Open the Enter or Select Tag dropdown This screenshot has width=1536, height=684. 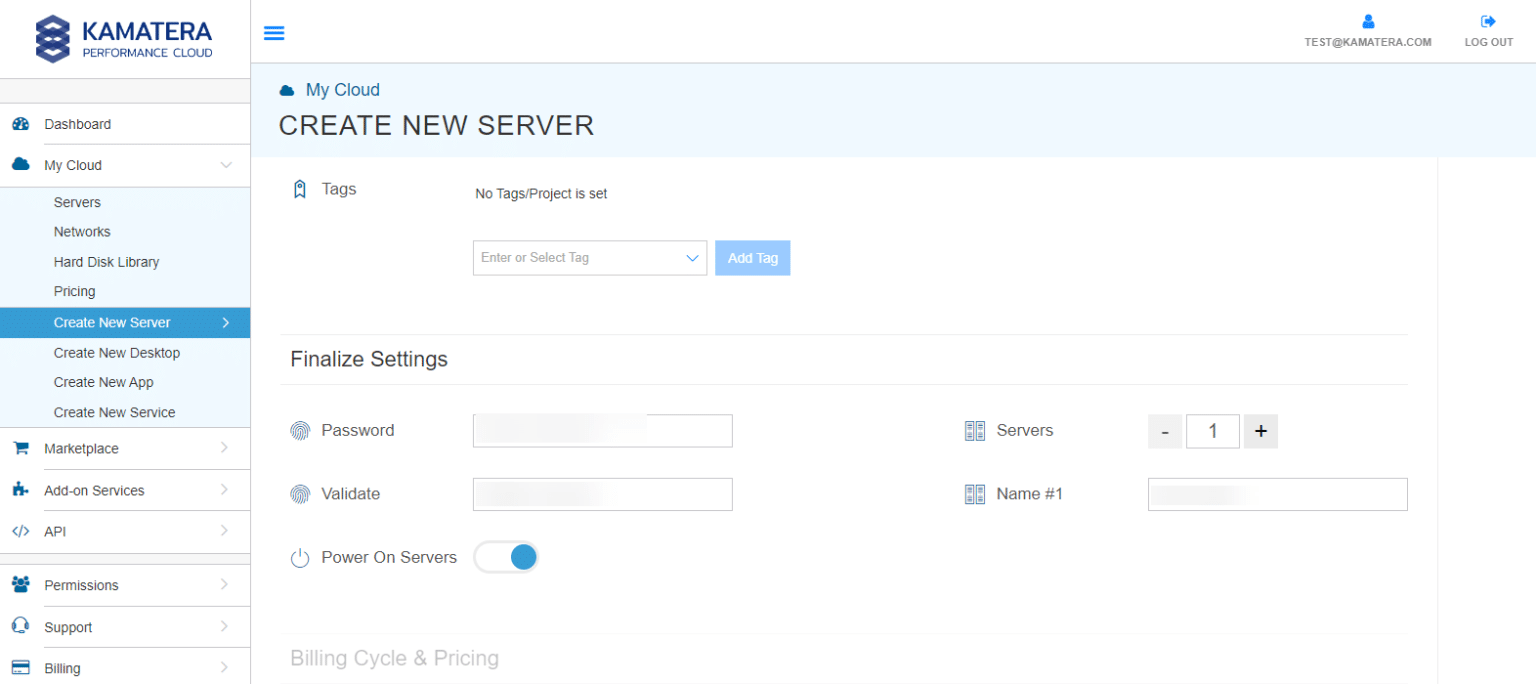[590, 257]
